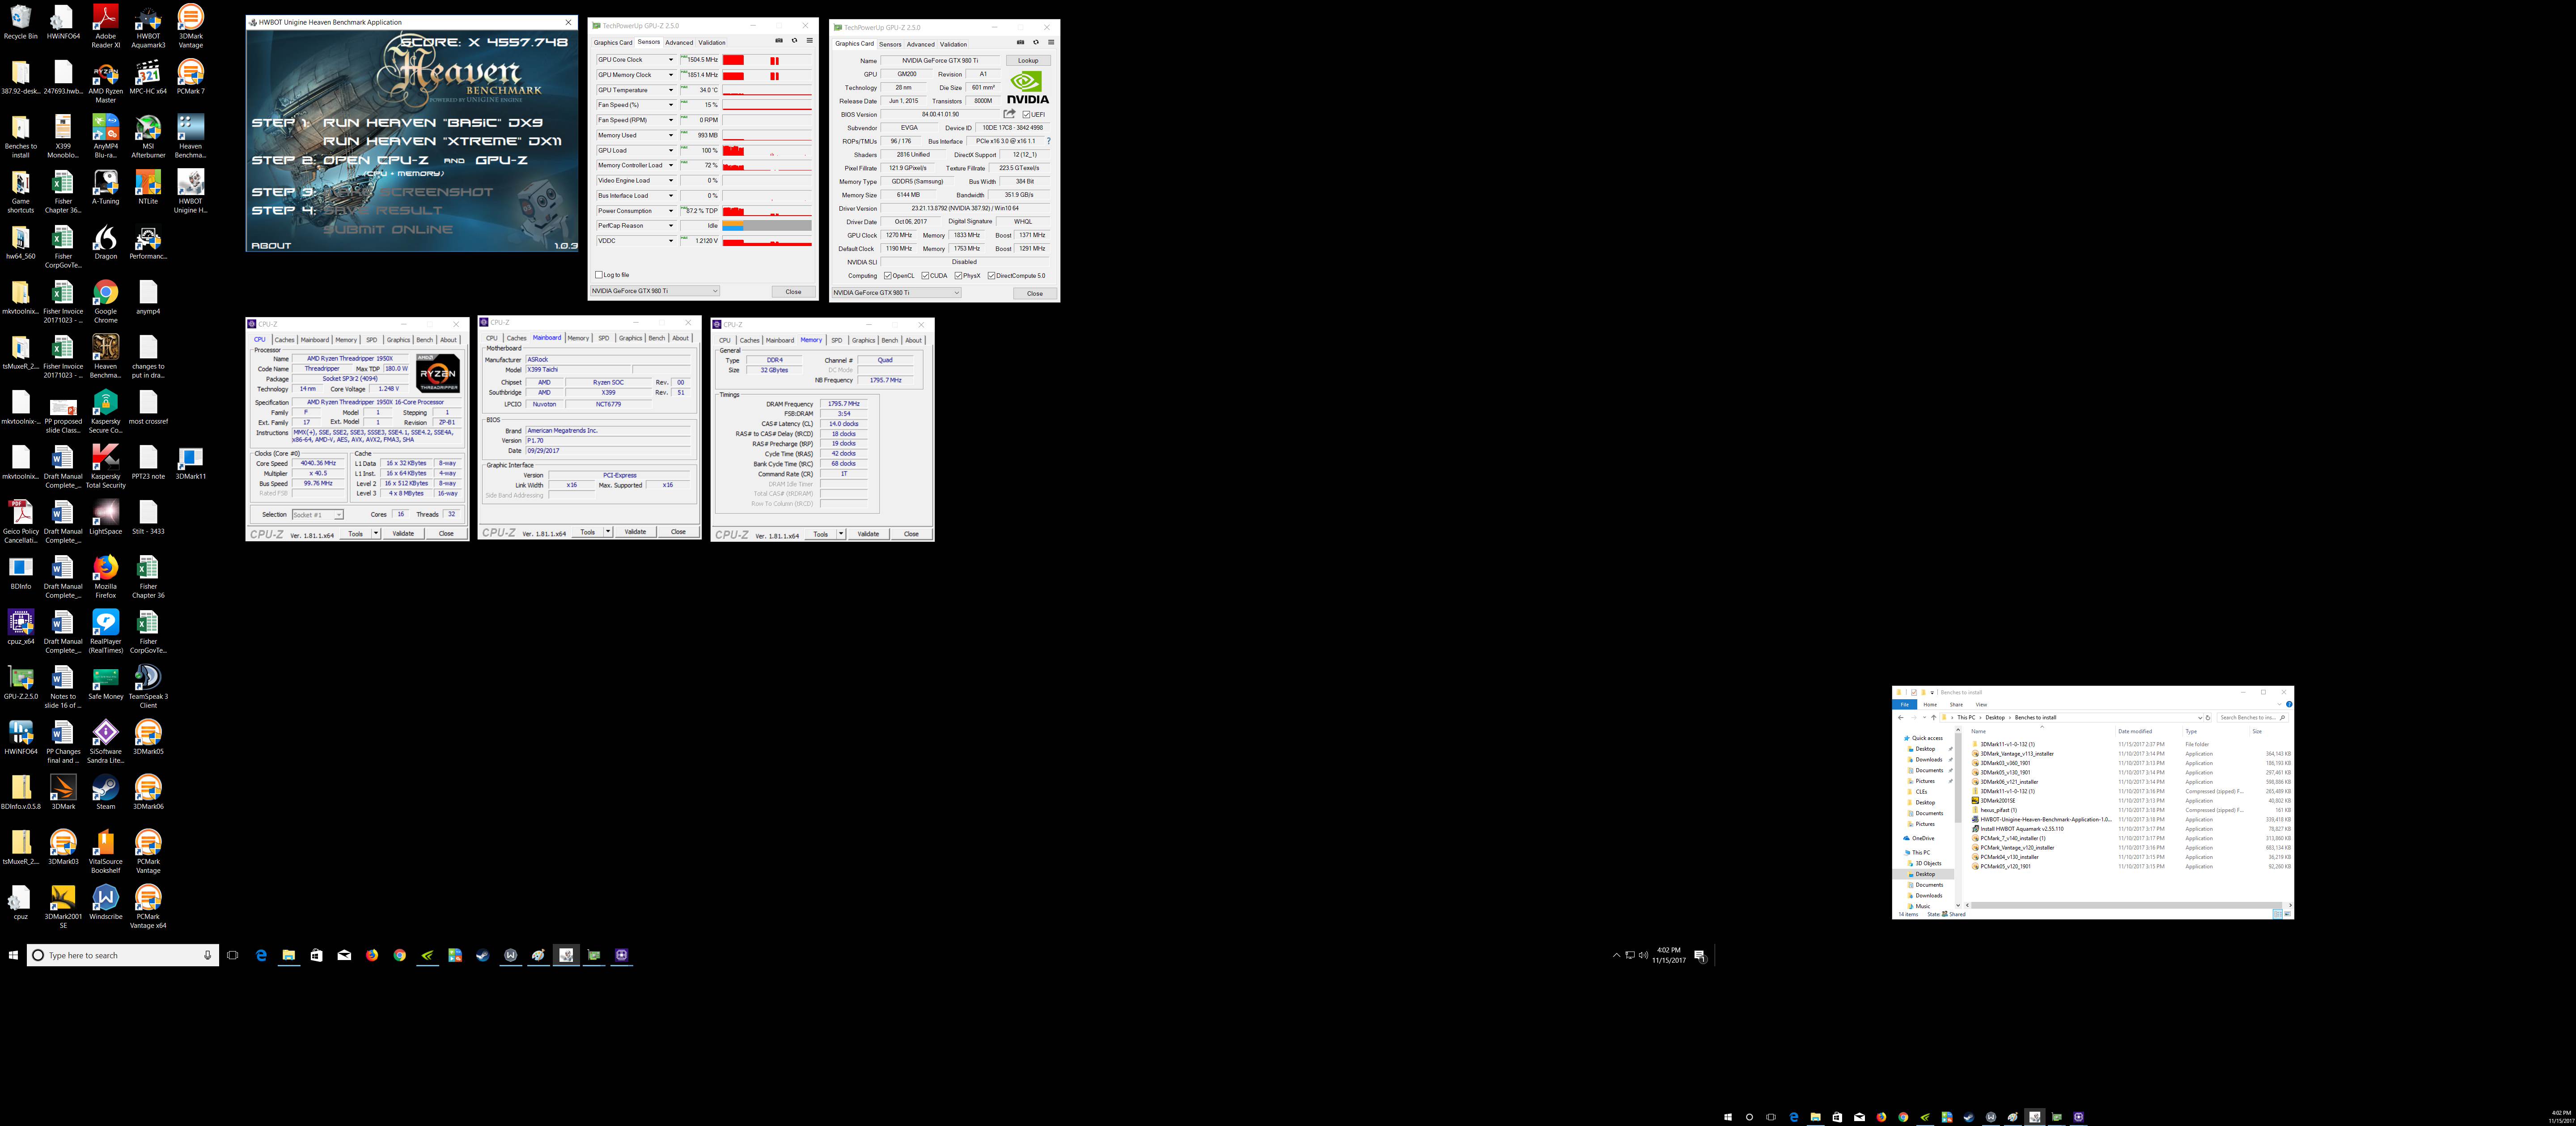The image size is (2576, 1126).
Task: Open the AMD Ryzen Master desktop icon
Action: click(105, 78)
